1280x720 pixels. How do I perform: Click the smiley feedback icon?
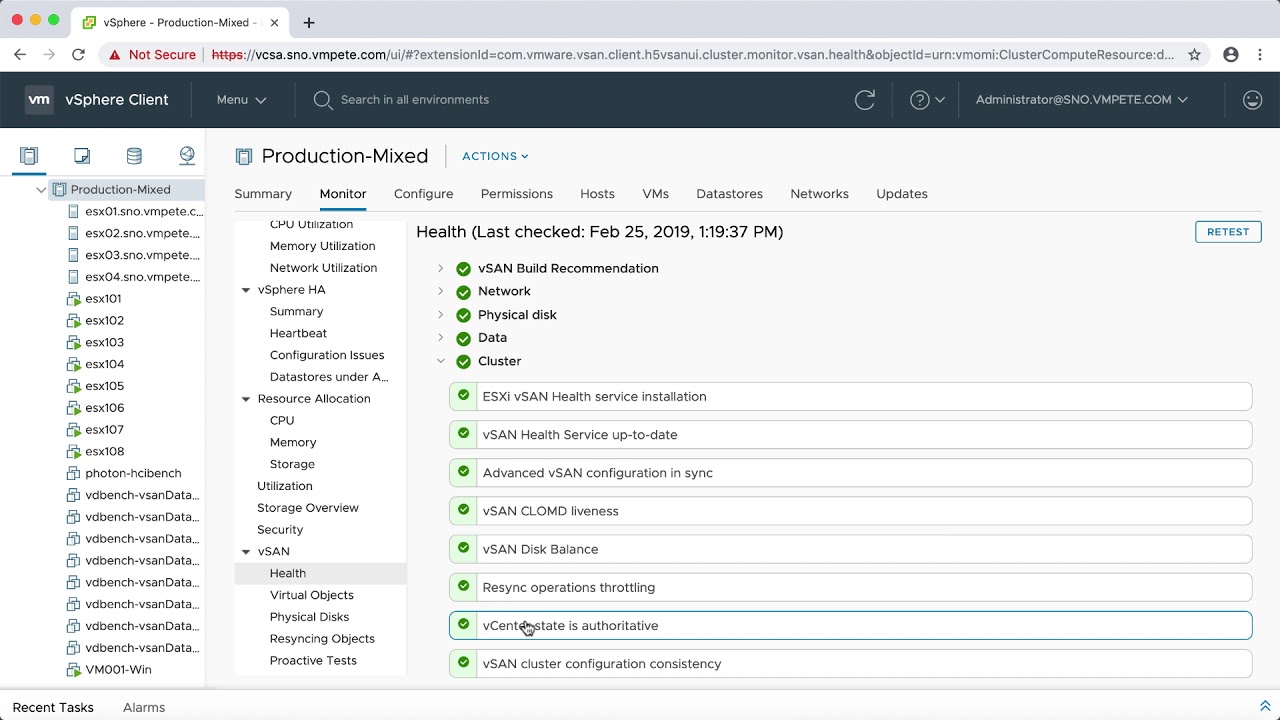pyautogui.click(x=1252, y=100)
